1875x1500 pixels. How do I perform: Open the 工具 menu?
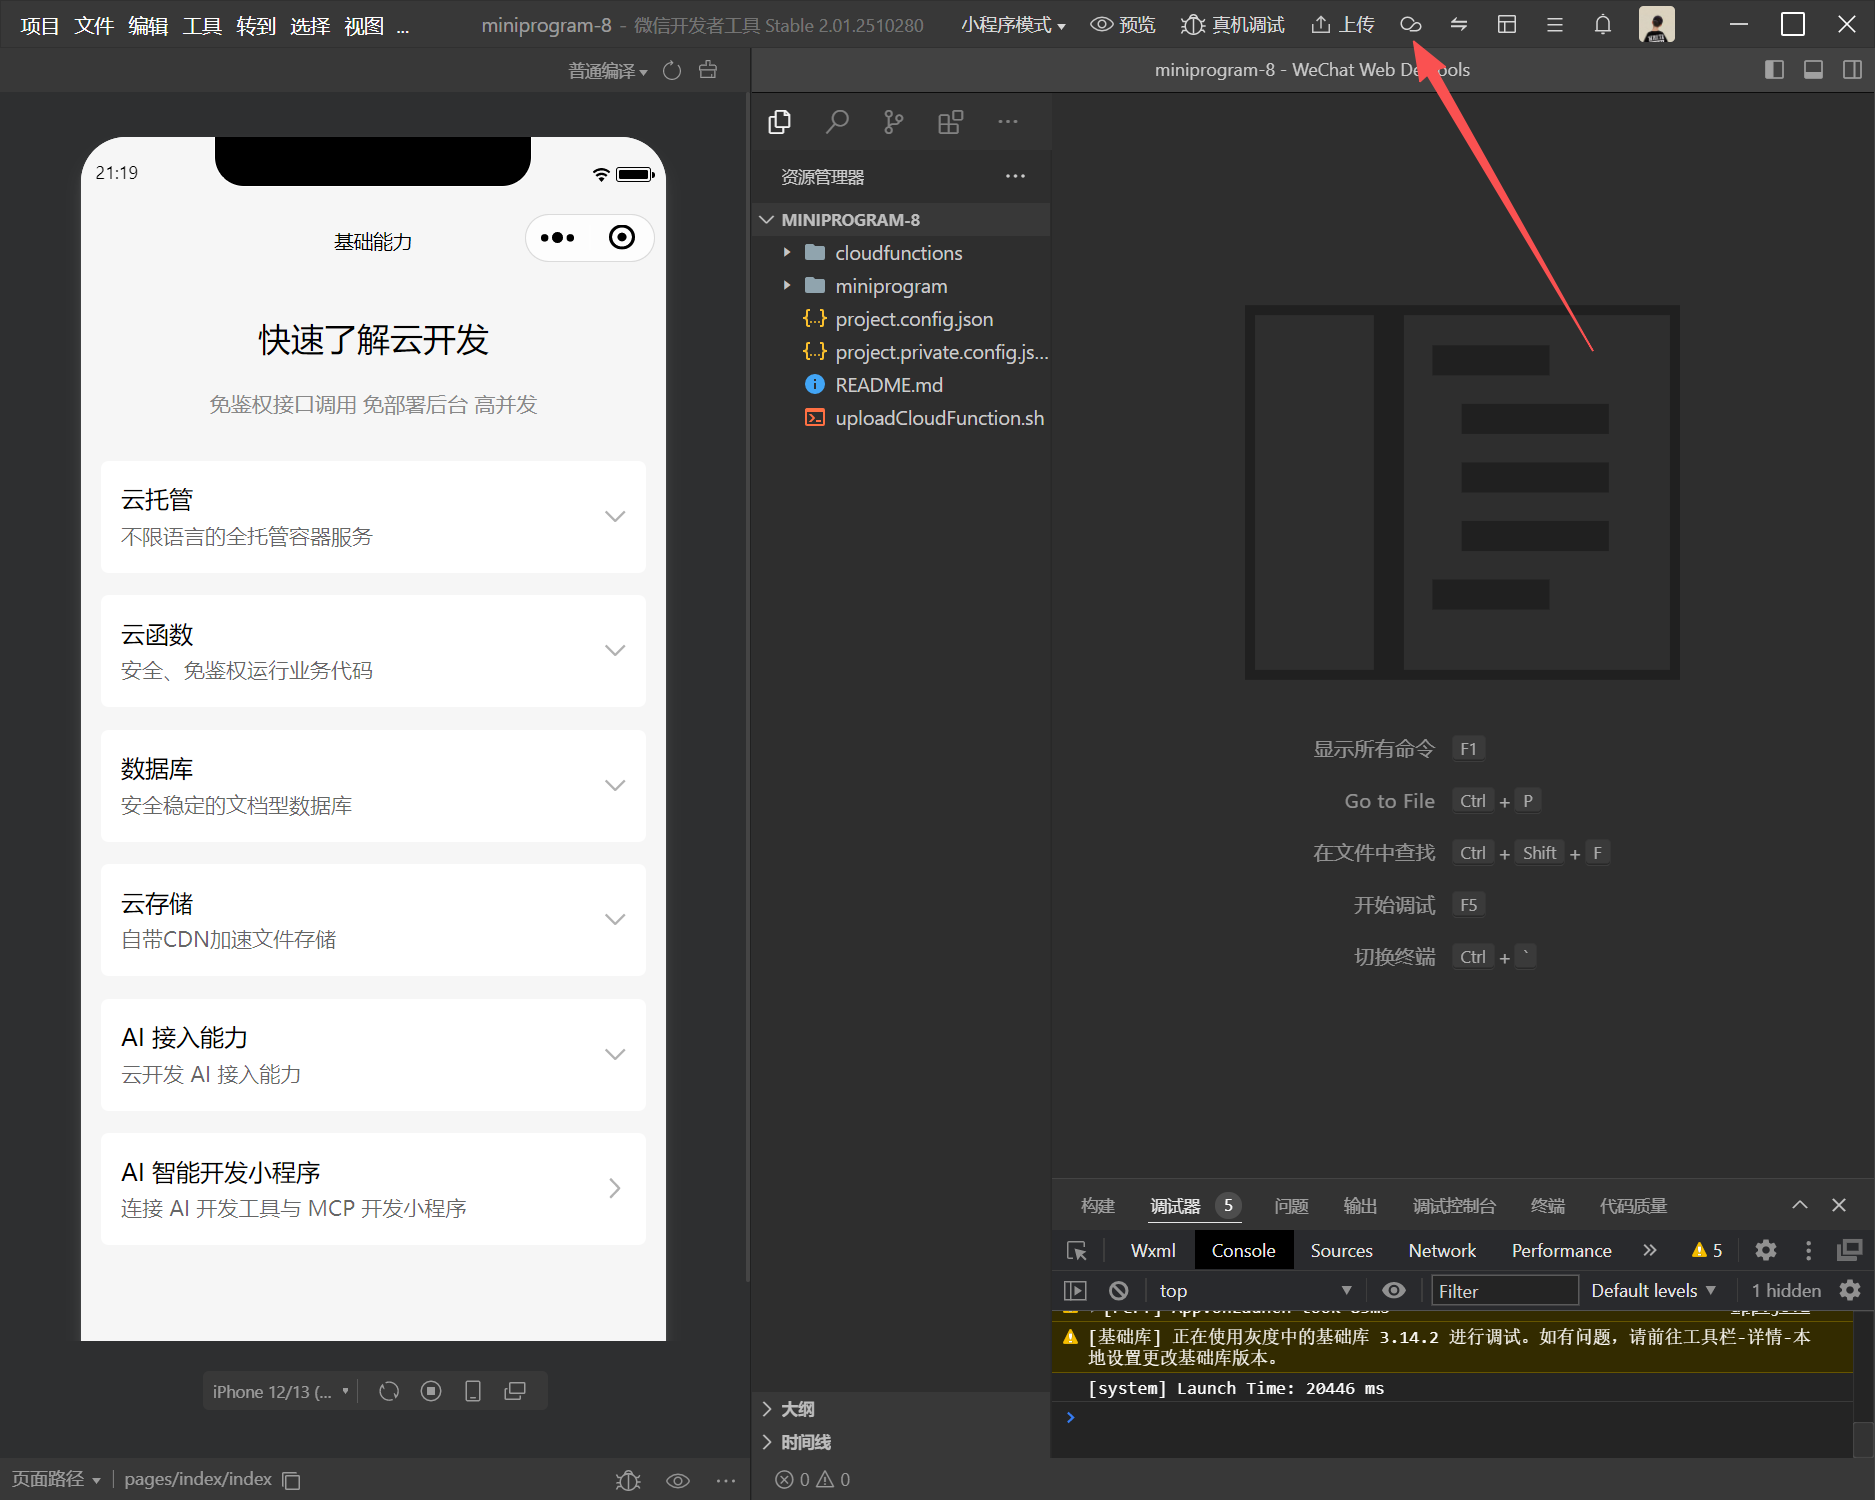tap(202, 26)
